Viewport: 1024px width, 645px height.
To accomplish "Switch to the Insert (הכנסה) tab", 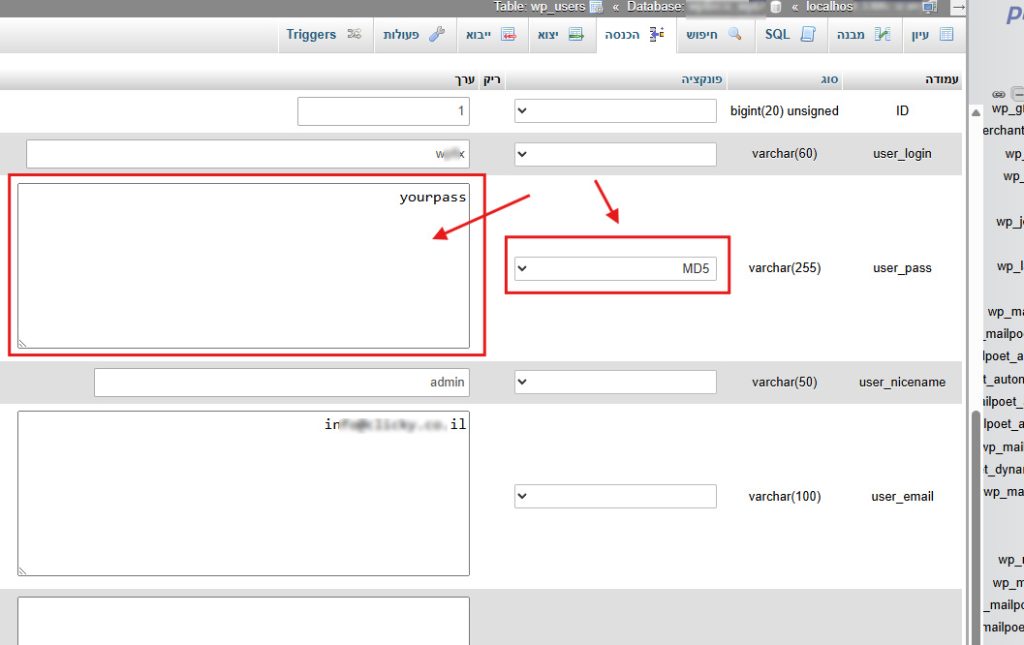I will point(635,35).
